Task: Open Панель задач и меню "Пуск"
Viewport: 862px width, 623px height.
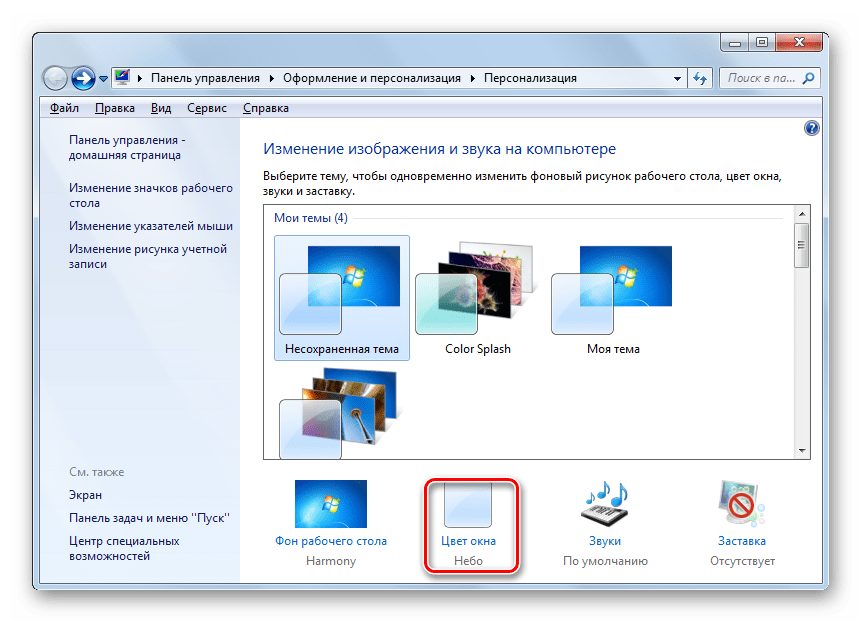Action: 149,518
